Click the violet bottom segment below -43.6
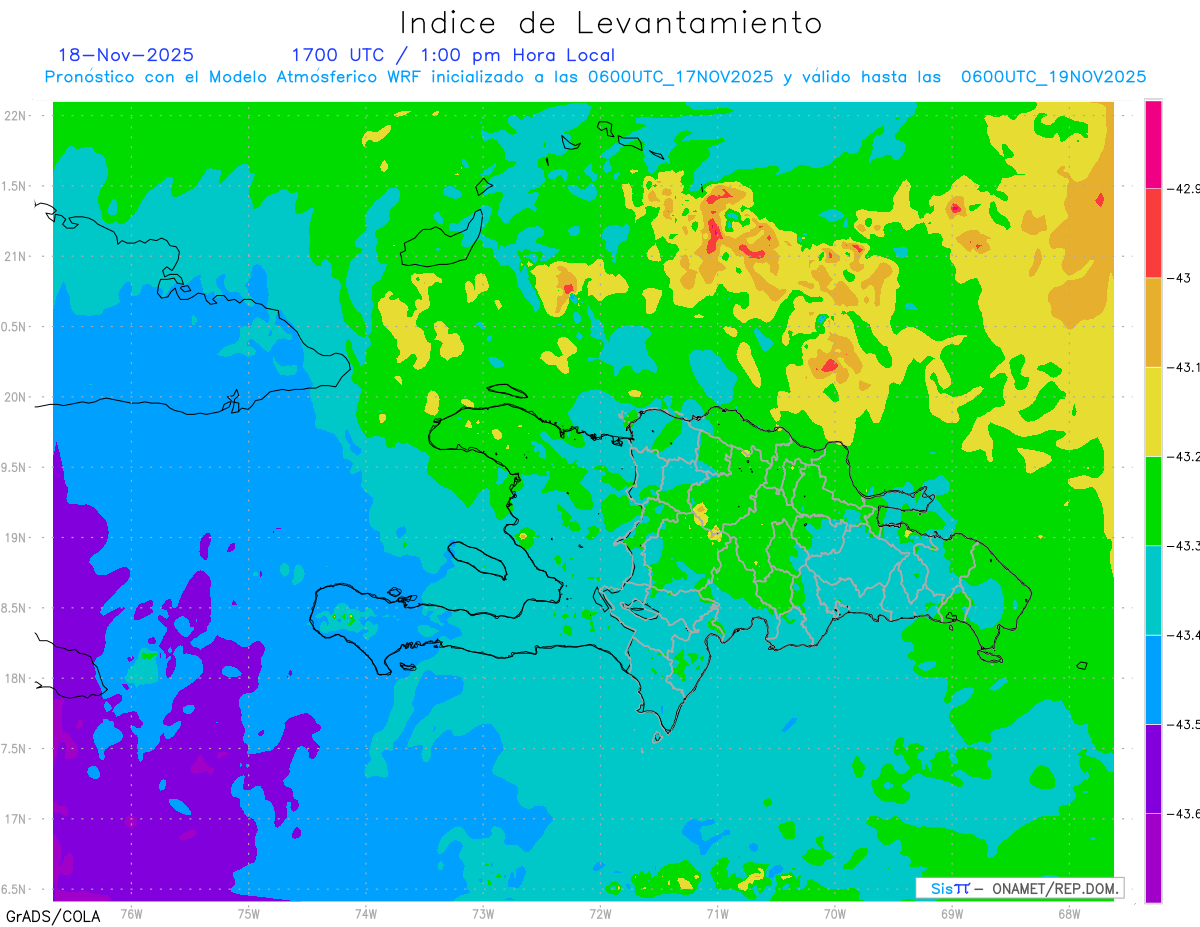This screenshot has height=927, width=1200. click(x=1153, y=857)
